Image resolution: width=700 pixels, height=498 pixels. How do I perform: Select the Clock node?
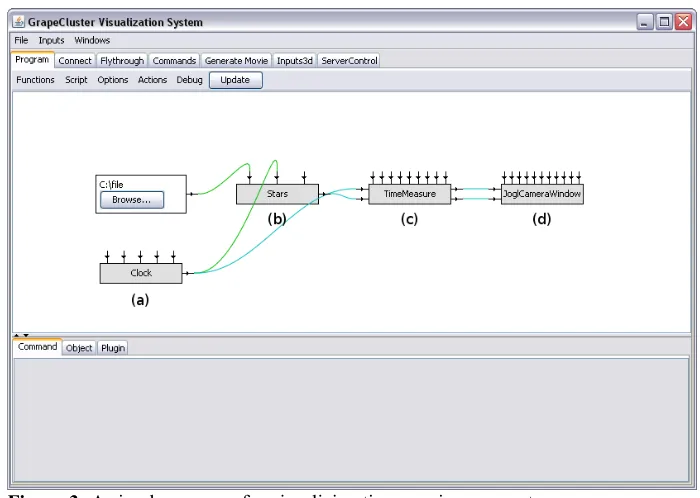pos(141,273)
